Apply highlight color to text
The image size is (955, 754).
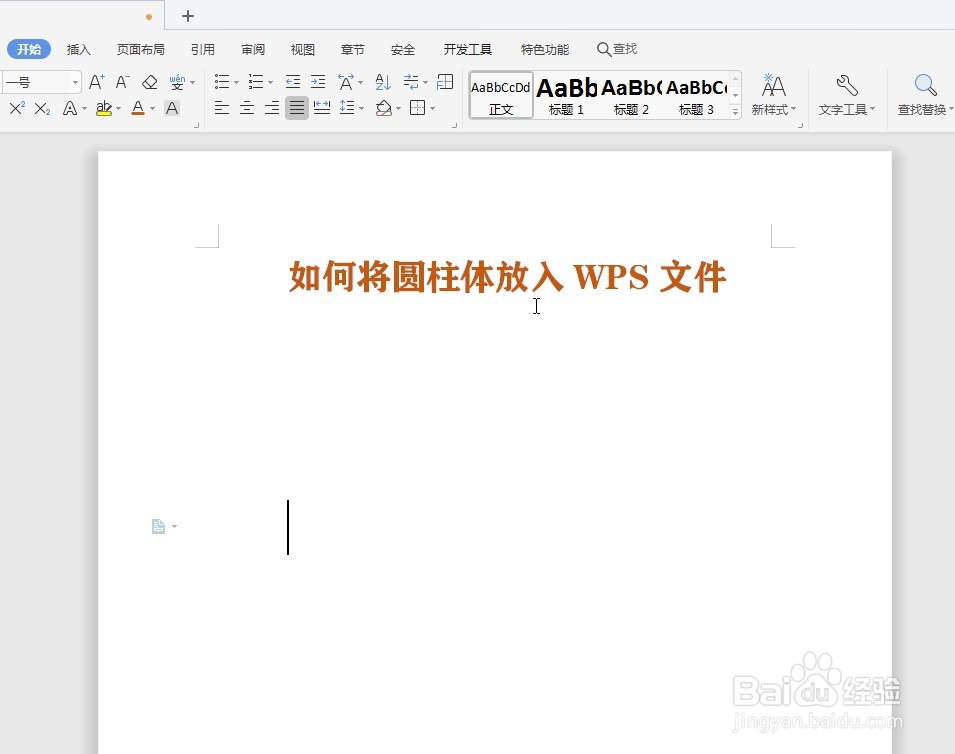pos(104,108)
